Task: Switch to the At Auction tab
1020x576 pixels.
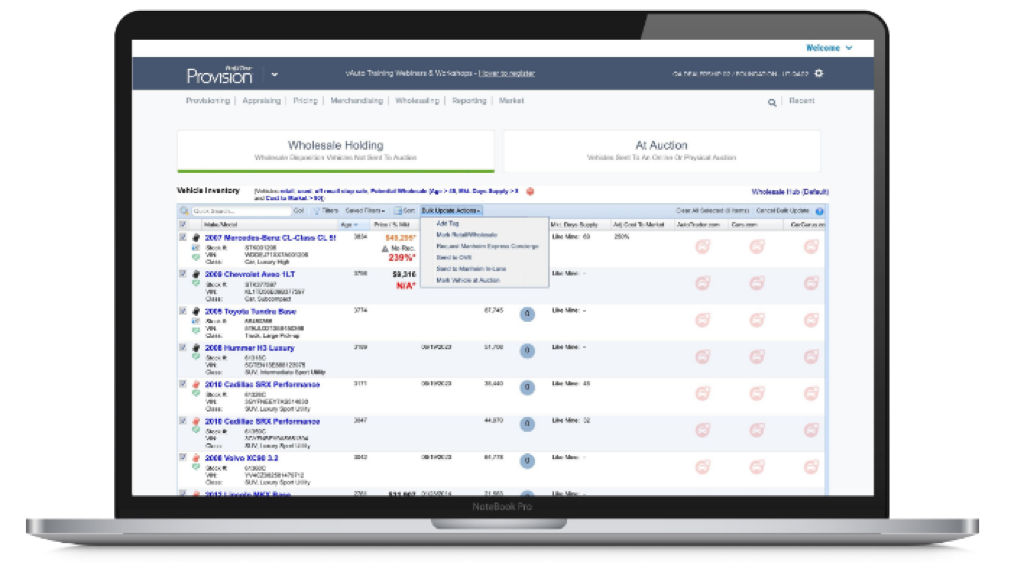Action: [x=661, y=150]
